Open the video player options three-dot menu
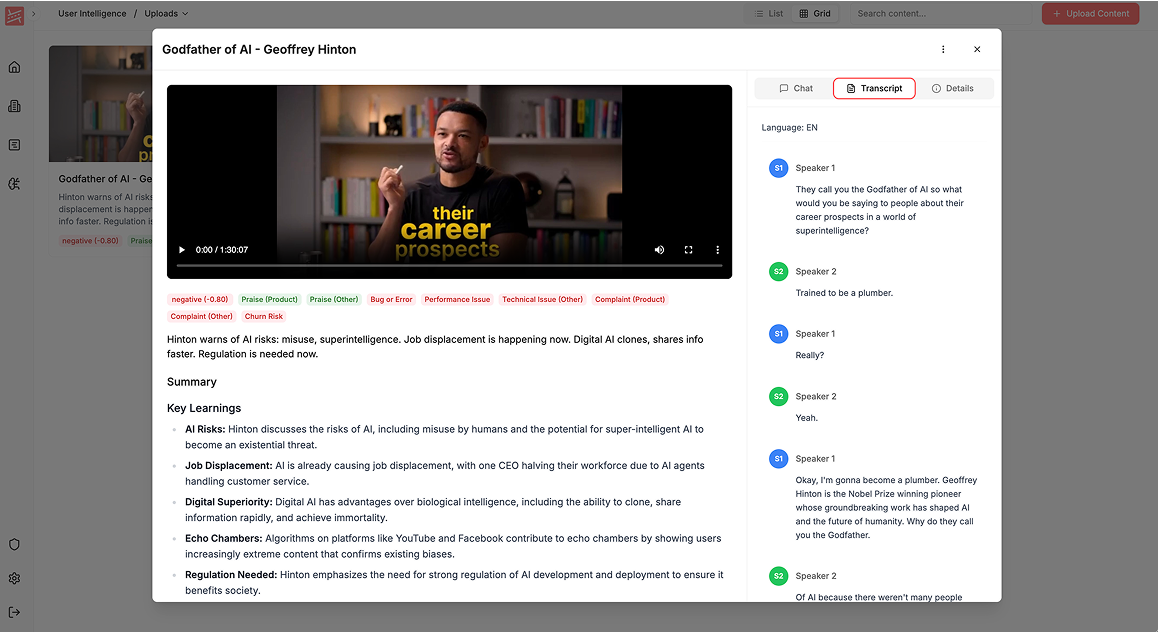This screenshot has height=632, width=1158. click(717, 249)
